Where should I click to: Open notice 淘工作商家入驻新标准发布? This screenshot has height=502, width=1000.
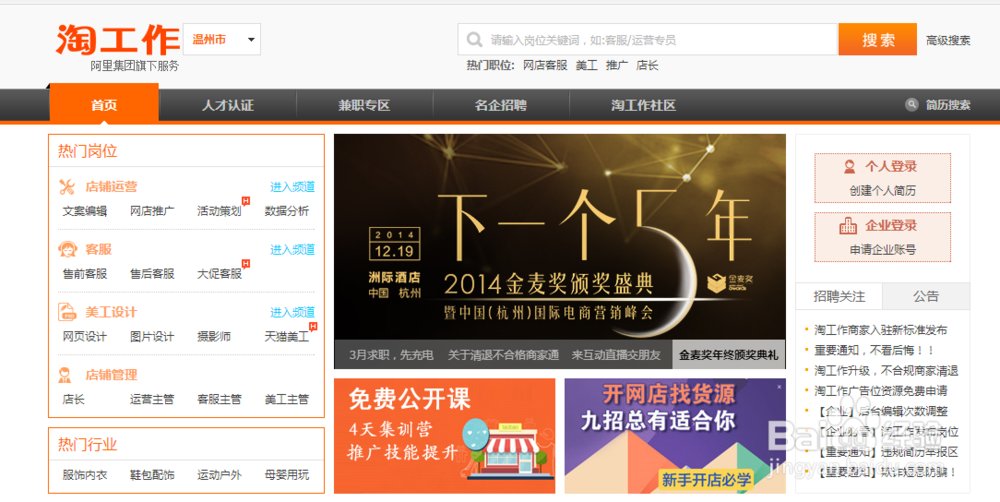tap(881, 330)
